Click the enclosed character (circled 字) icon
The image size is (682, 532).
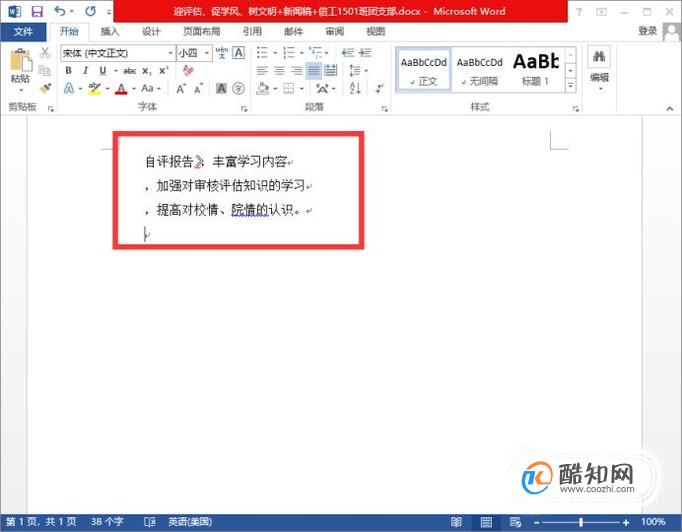tap(238, 89)
